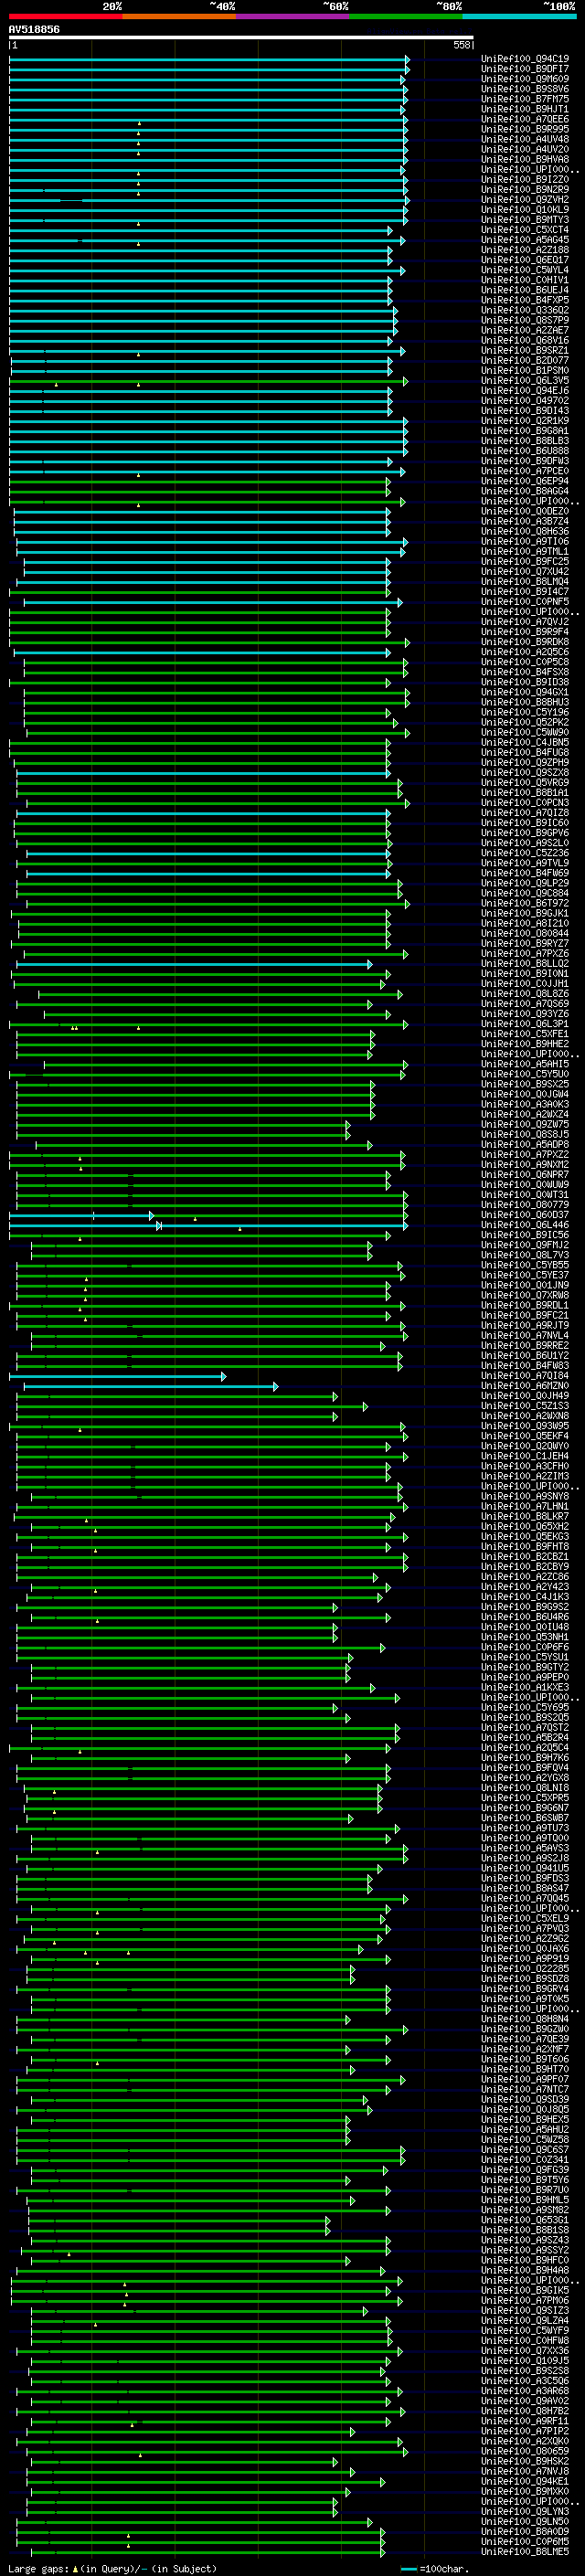The image size is (585, 2576).
Task: Open hit UniRef100_A6MZN0
Action: pos(525,1386)
